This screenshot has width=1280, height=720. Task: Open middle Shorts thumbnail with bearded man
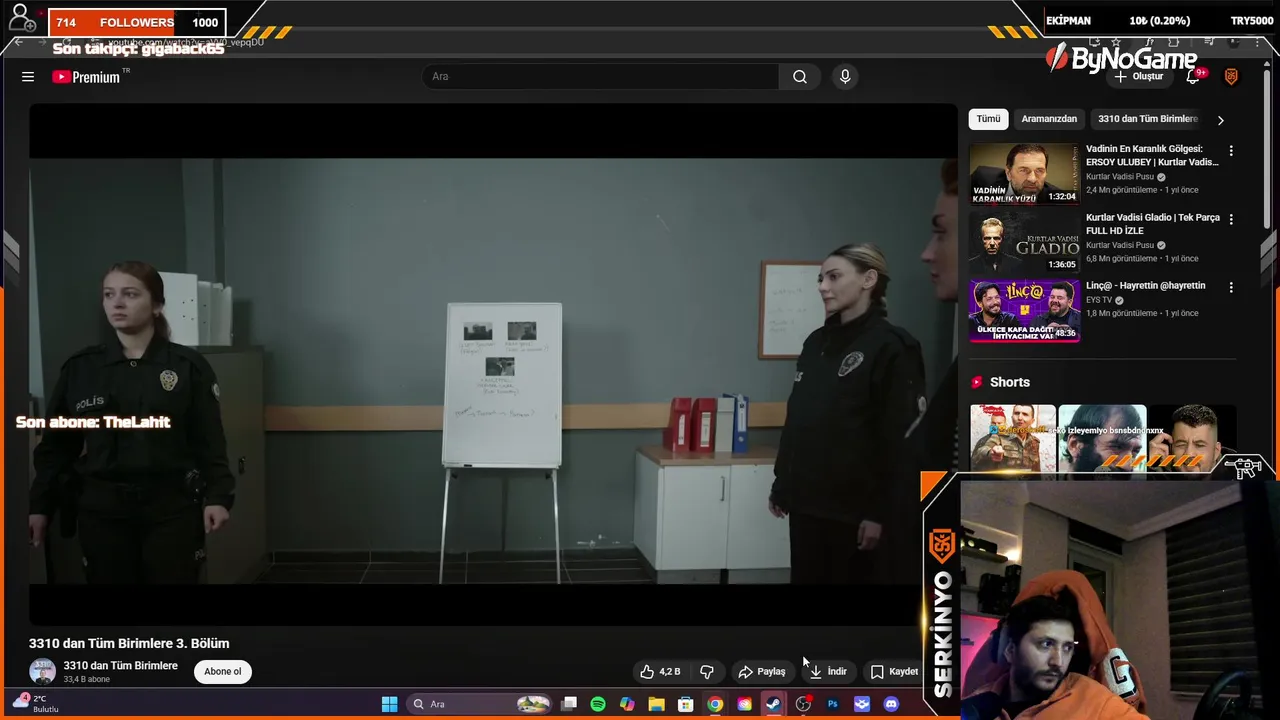(x=1102, y=437)
